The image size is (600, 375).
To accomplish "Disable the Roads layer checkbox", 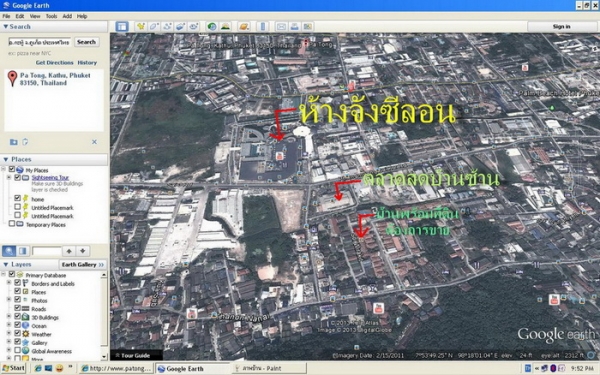I will pos(17,308).
